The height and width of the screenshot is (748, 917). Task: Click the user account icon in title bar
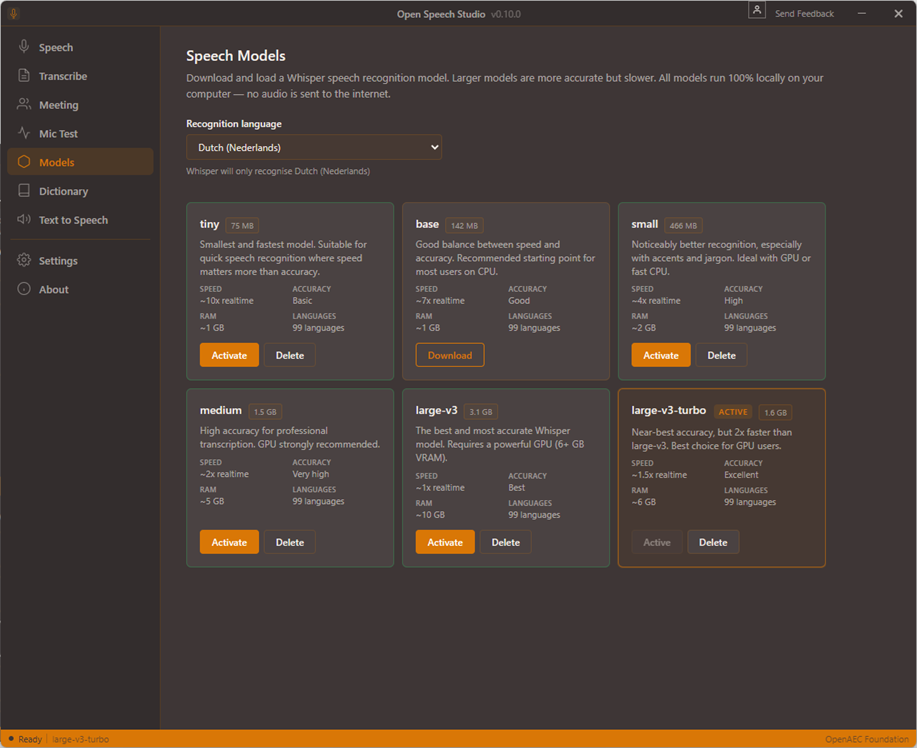pos(757,11)
